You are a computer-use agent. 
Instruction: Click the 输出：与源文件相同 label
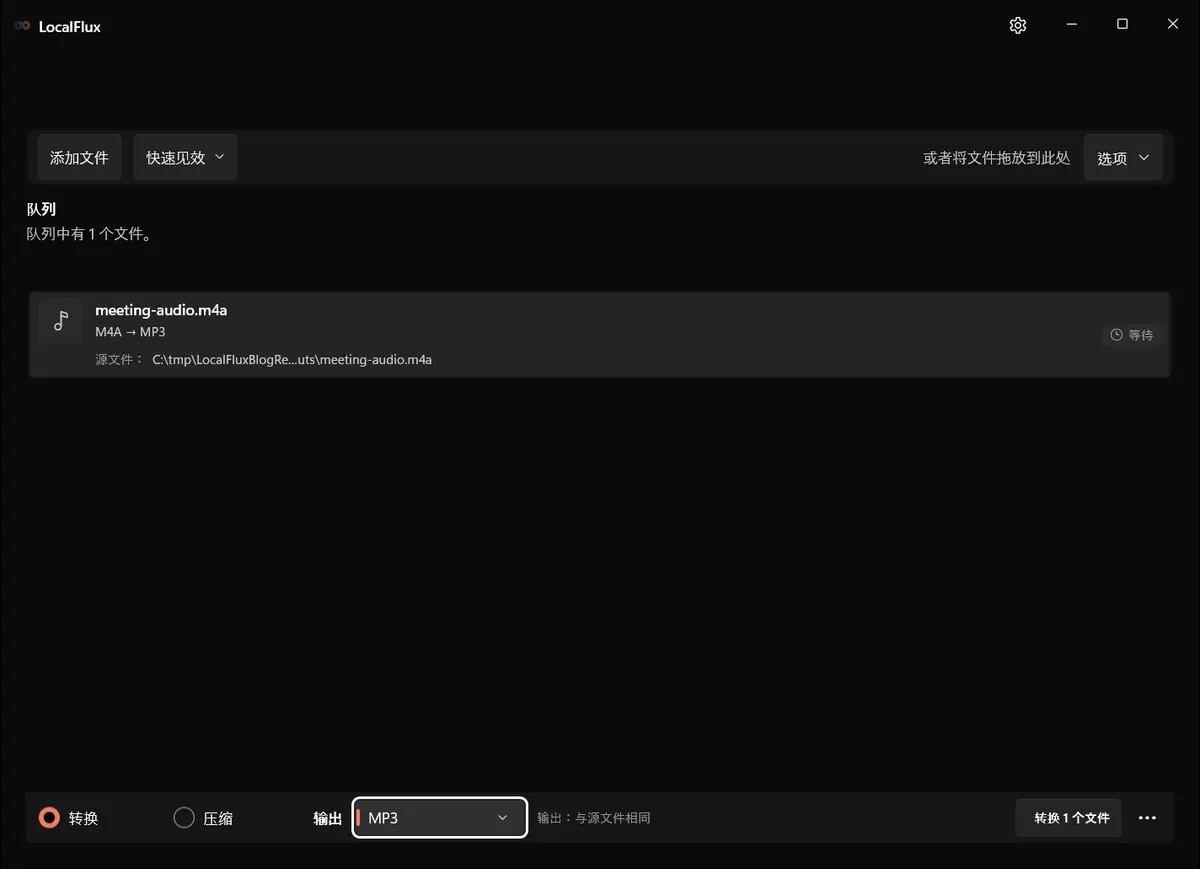(x=594, y=818)
